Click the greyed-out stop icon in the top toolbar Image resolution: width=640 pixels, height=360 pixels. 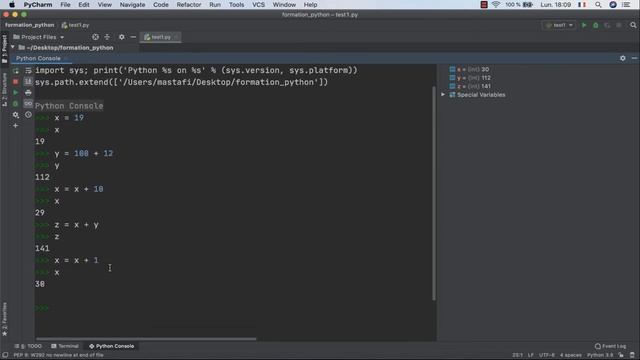click(619, 25)
